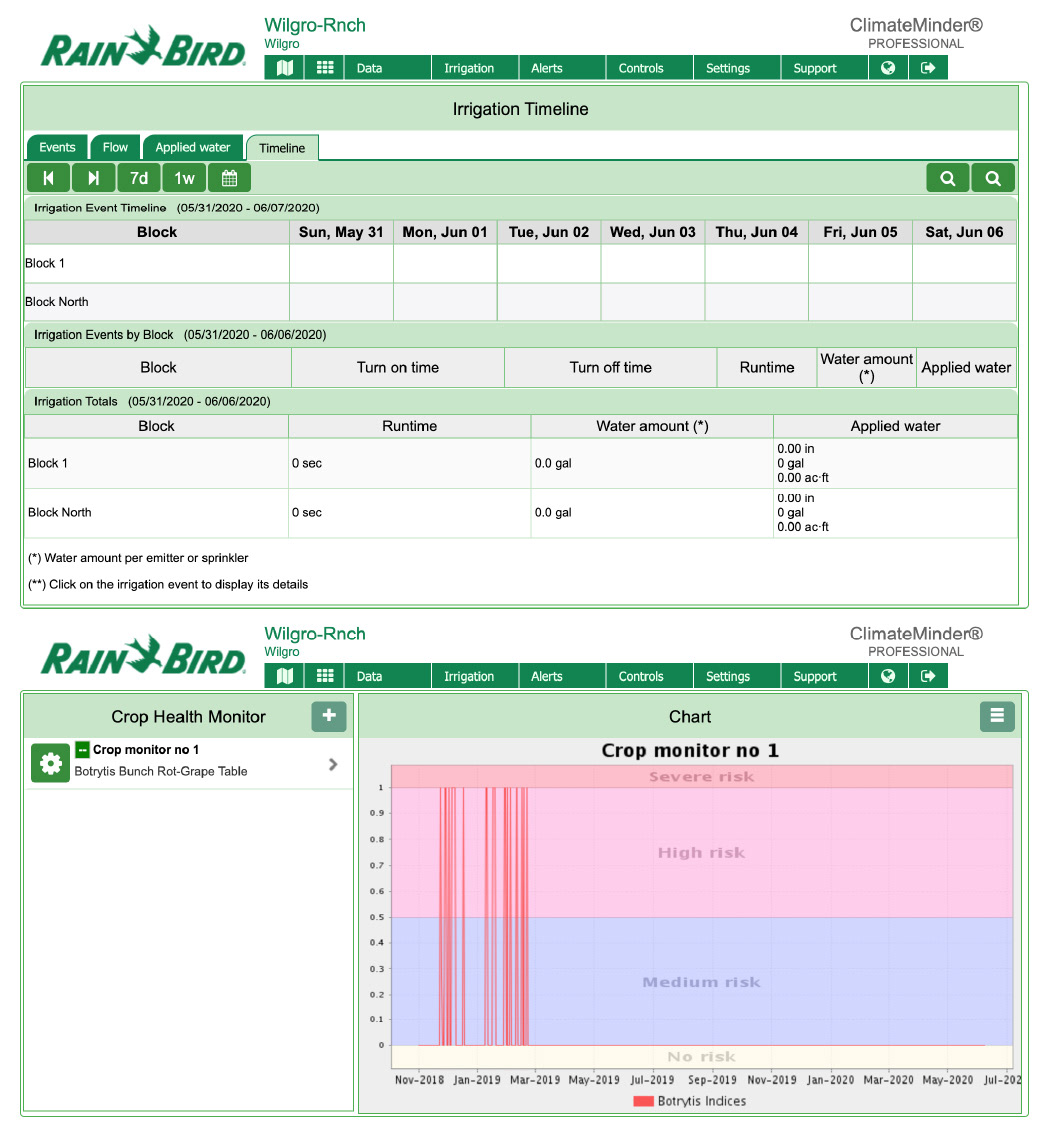Expand Crop monitor no 1 chevron arrow
The image size is (1051, 1141).
[333, 764]
